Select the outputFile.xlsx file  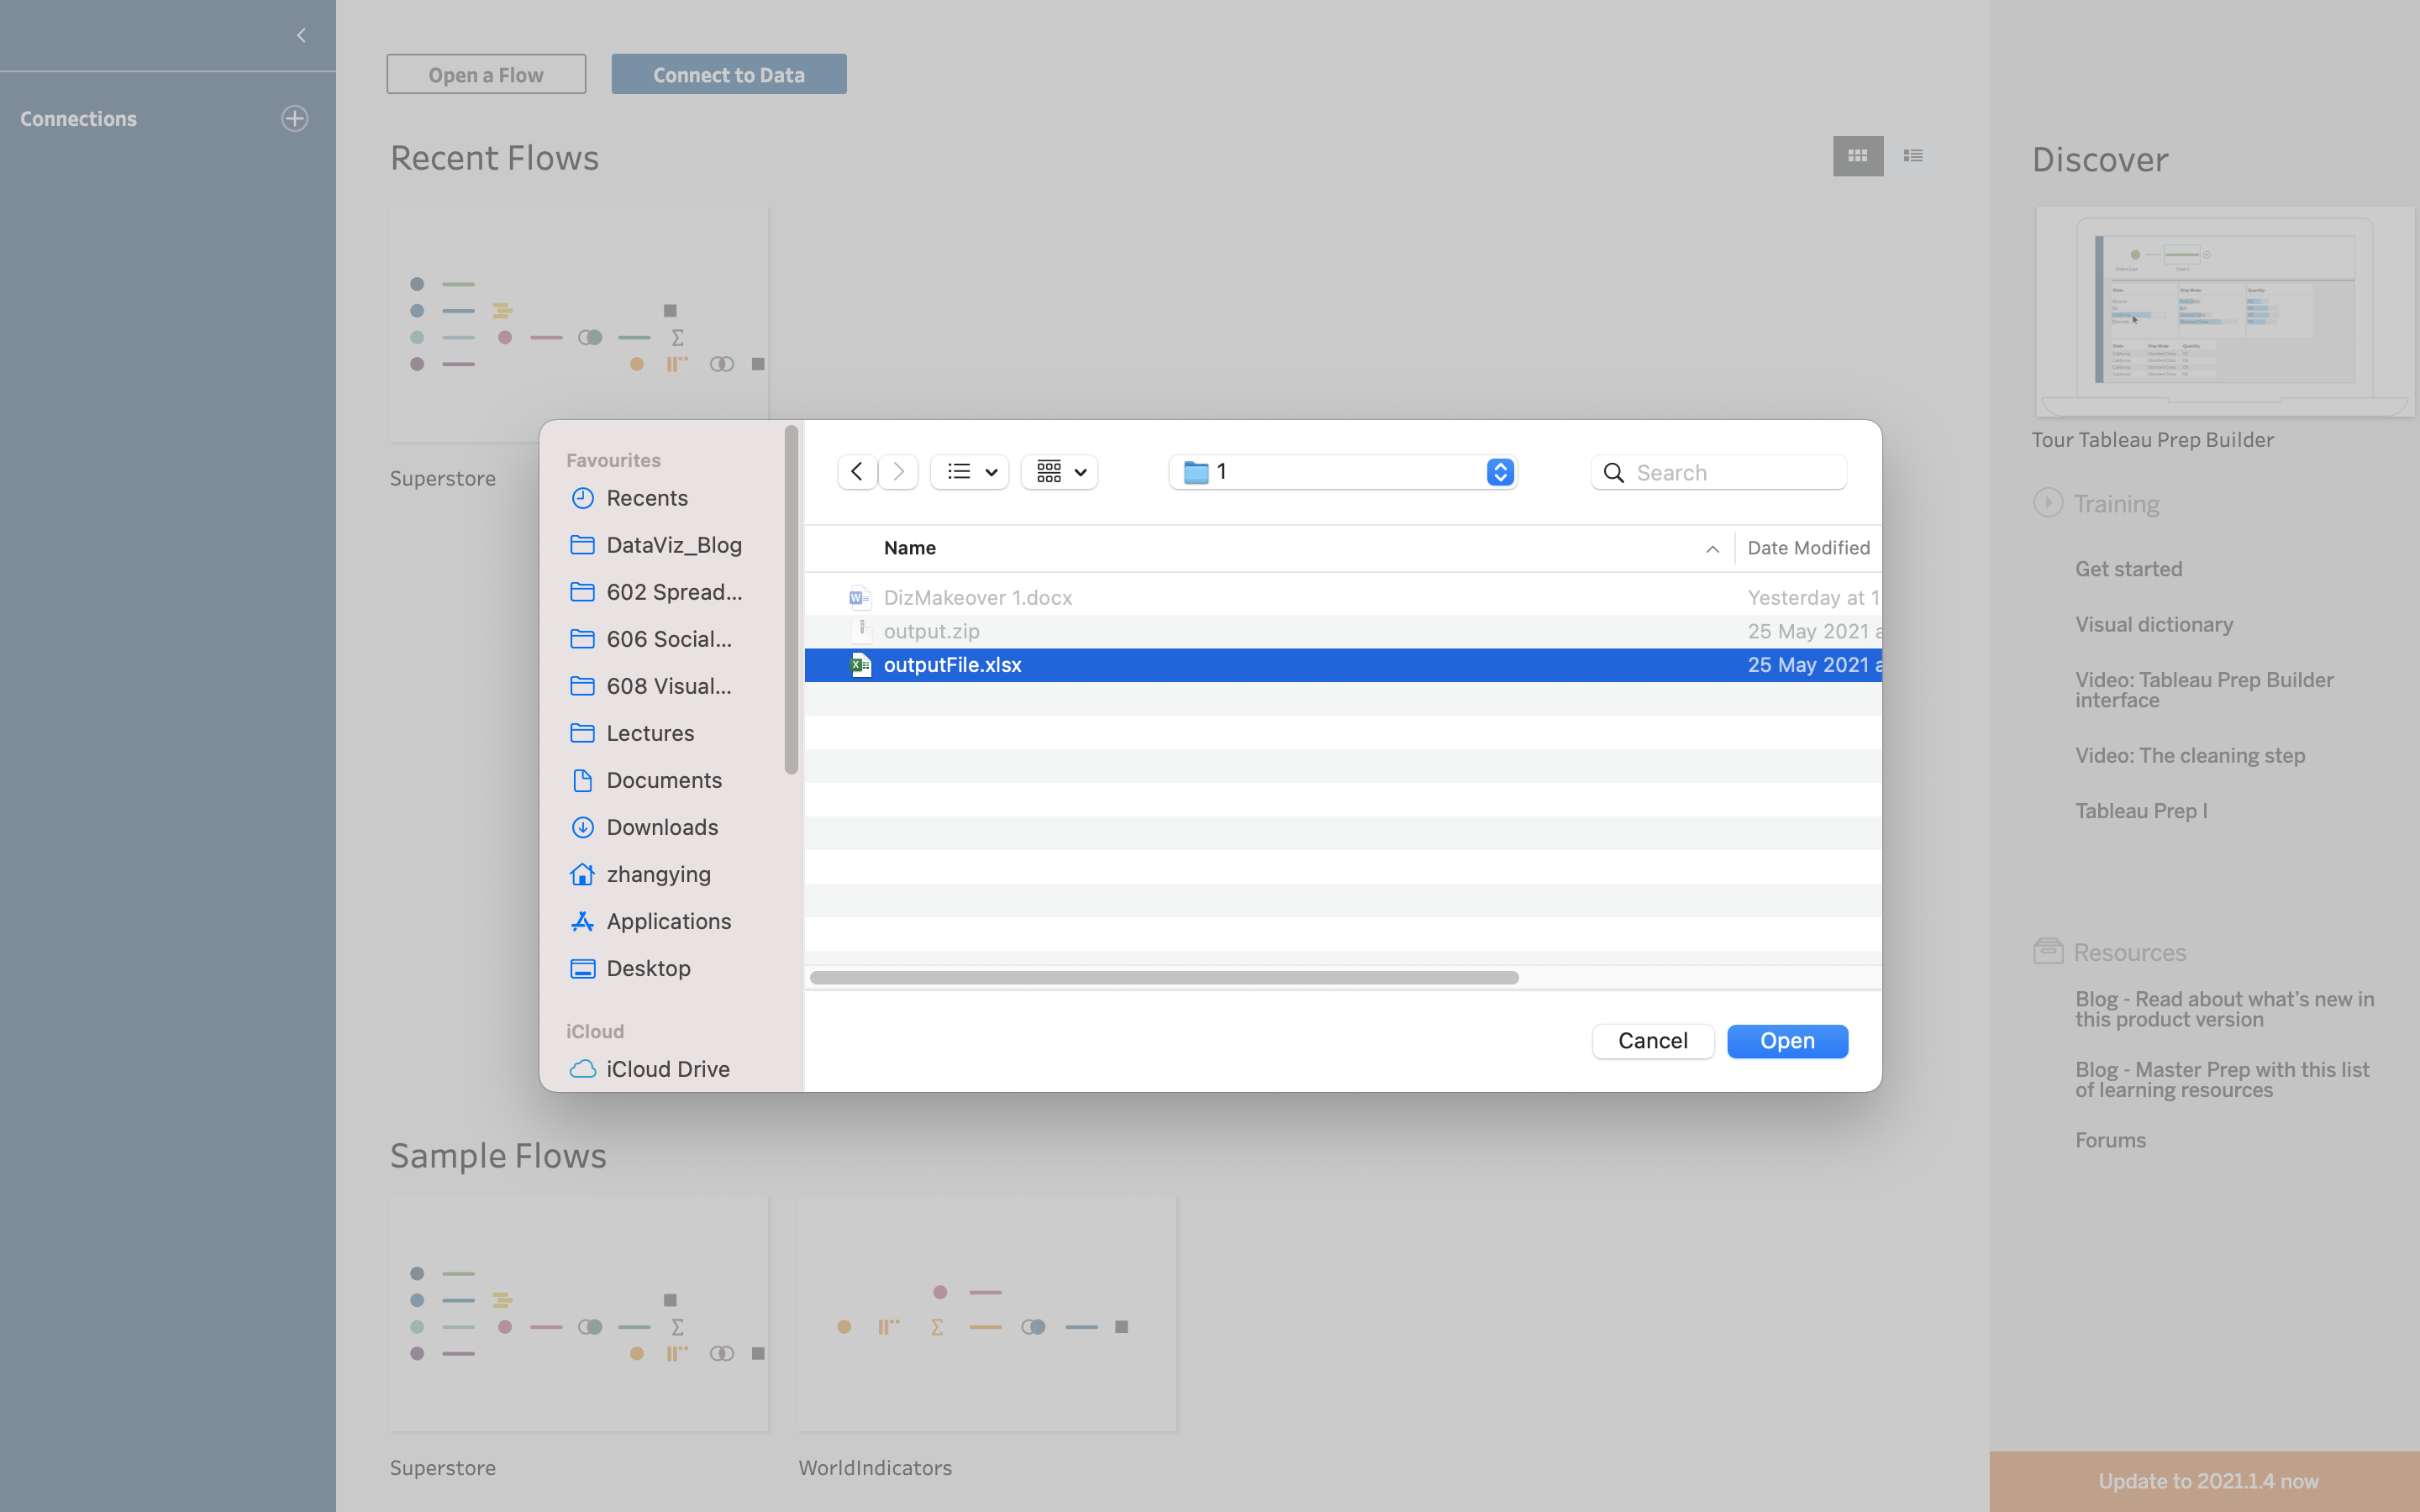pyautogui.click(x=1343, y=665)
